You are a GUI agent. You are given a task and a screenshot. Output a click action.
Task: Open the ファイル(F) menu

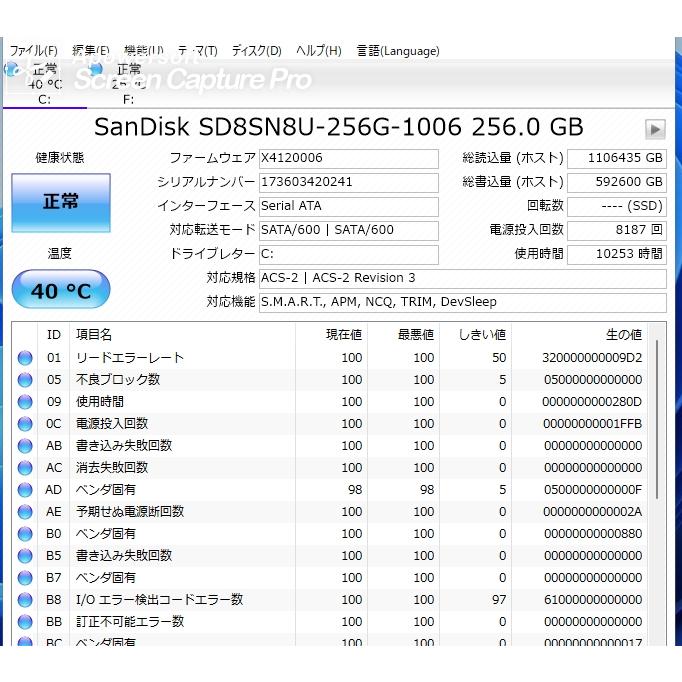tap(33, 51)
